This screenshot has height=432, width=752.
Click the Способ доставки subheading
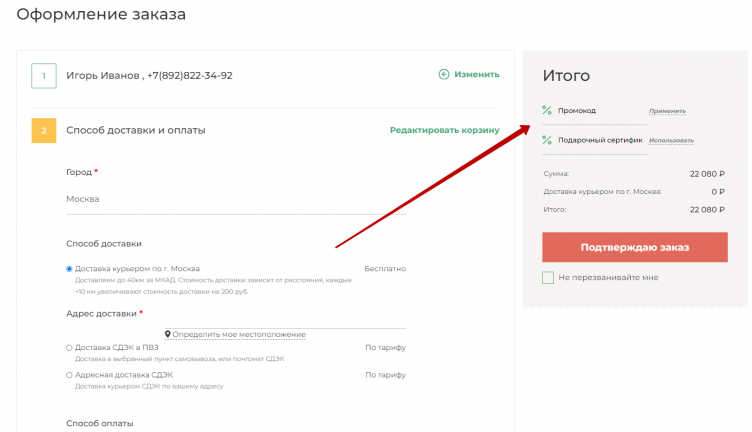(104, 244)
